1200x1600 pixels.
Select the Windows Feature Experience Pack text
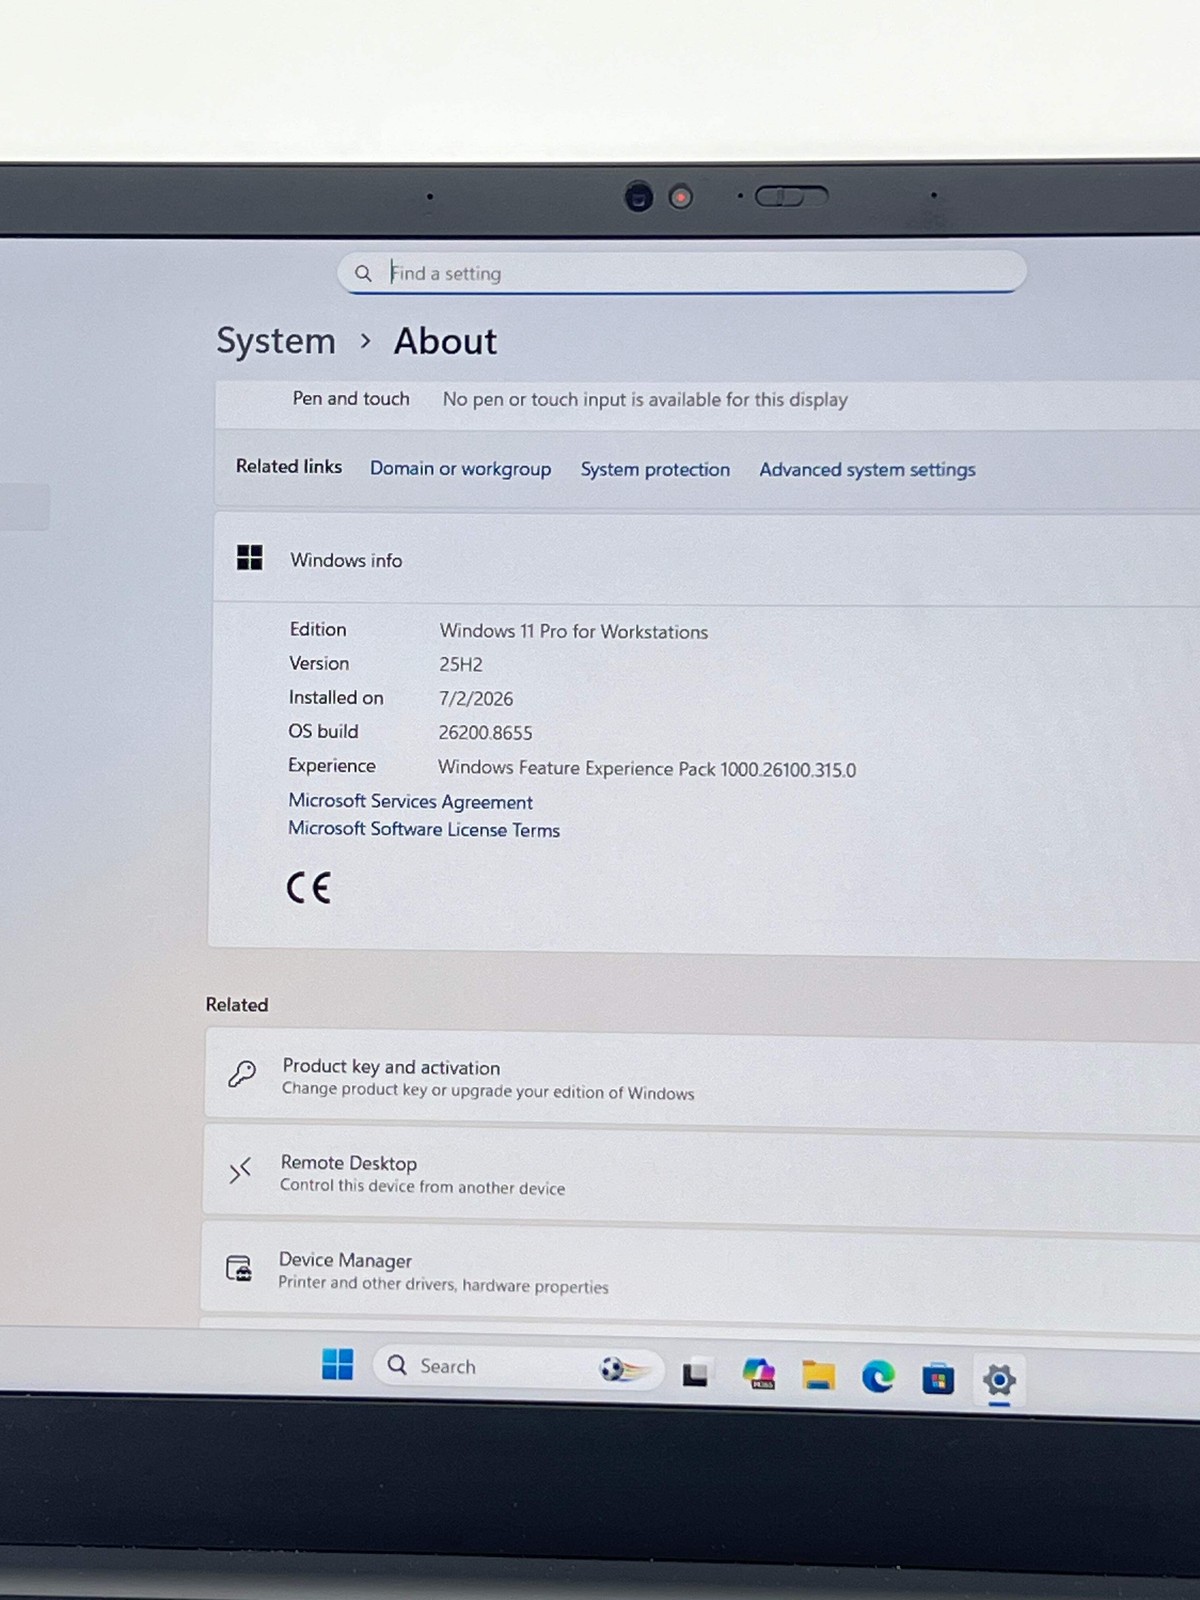coord(647,768)
